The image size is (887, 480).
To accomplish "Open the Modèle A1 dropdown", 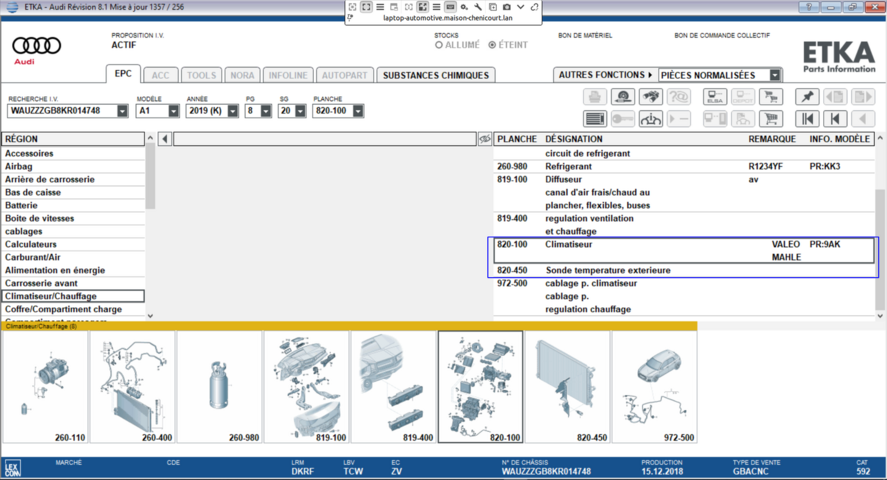I will pyautogui.click(x=173, y=111).
